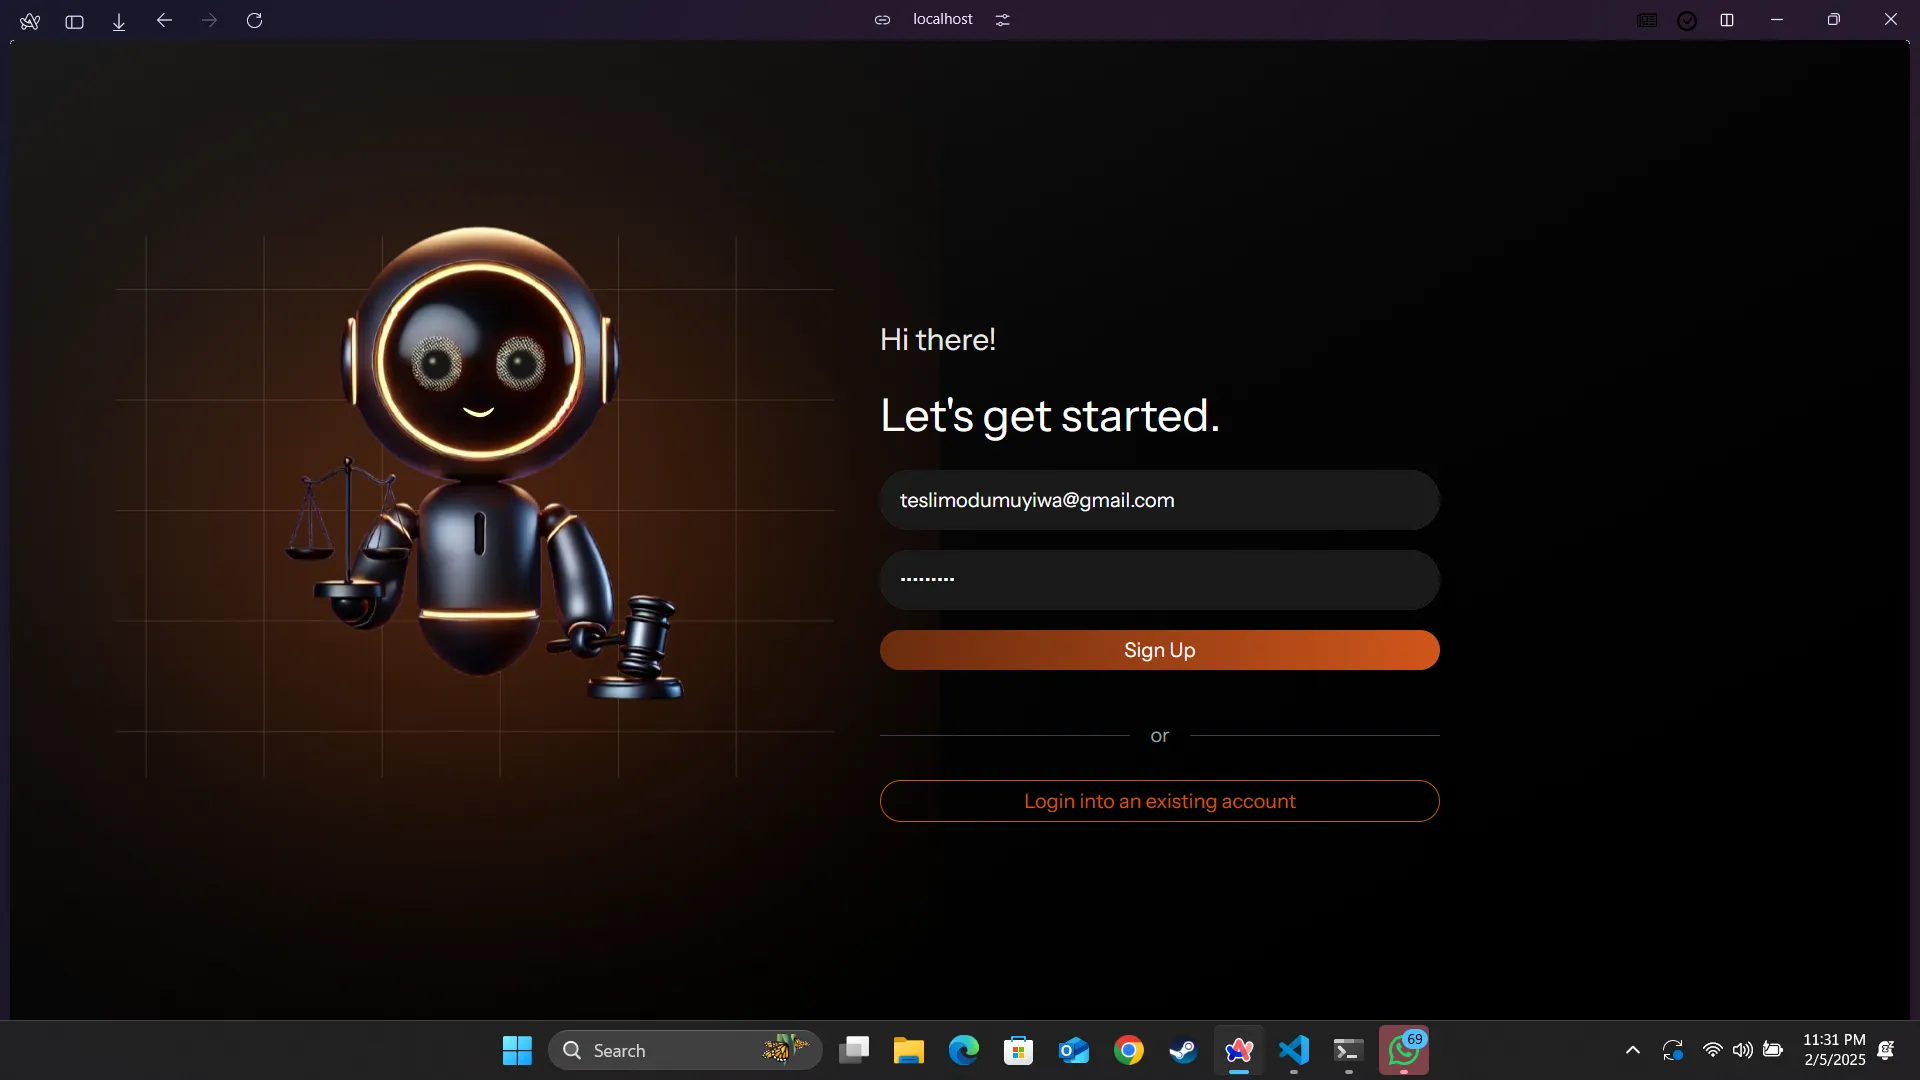Go back with the left arrow

point(165,20)
